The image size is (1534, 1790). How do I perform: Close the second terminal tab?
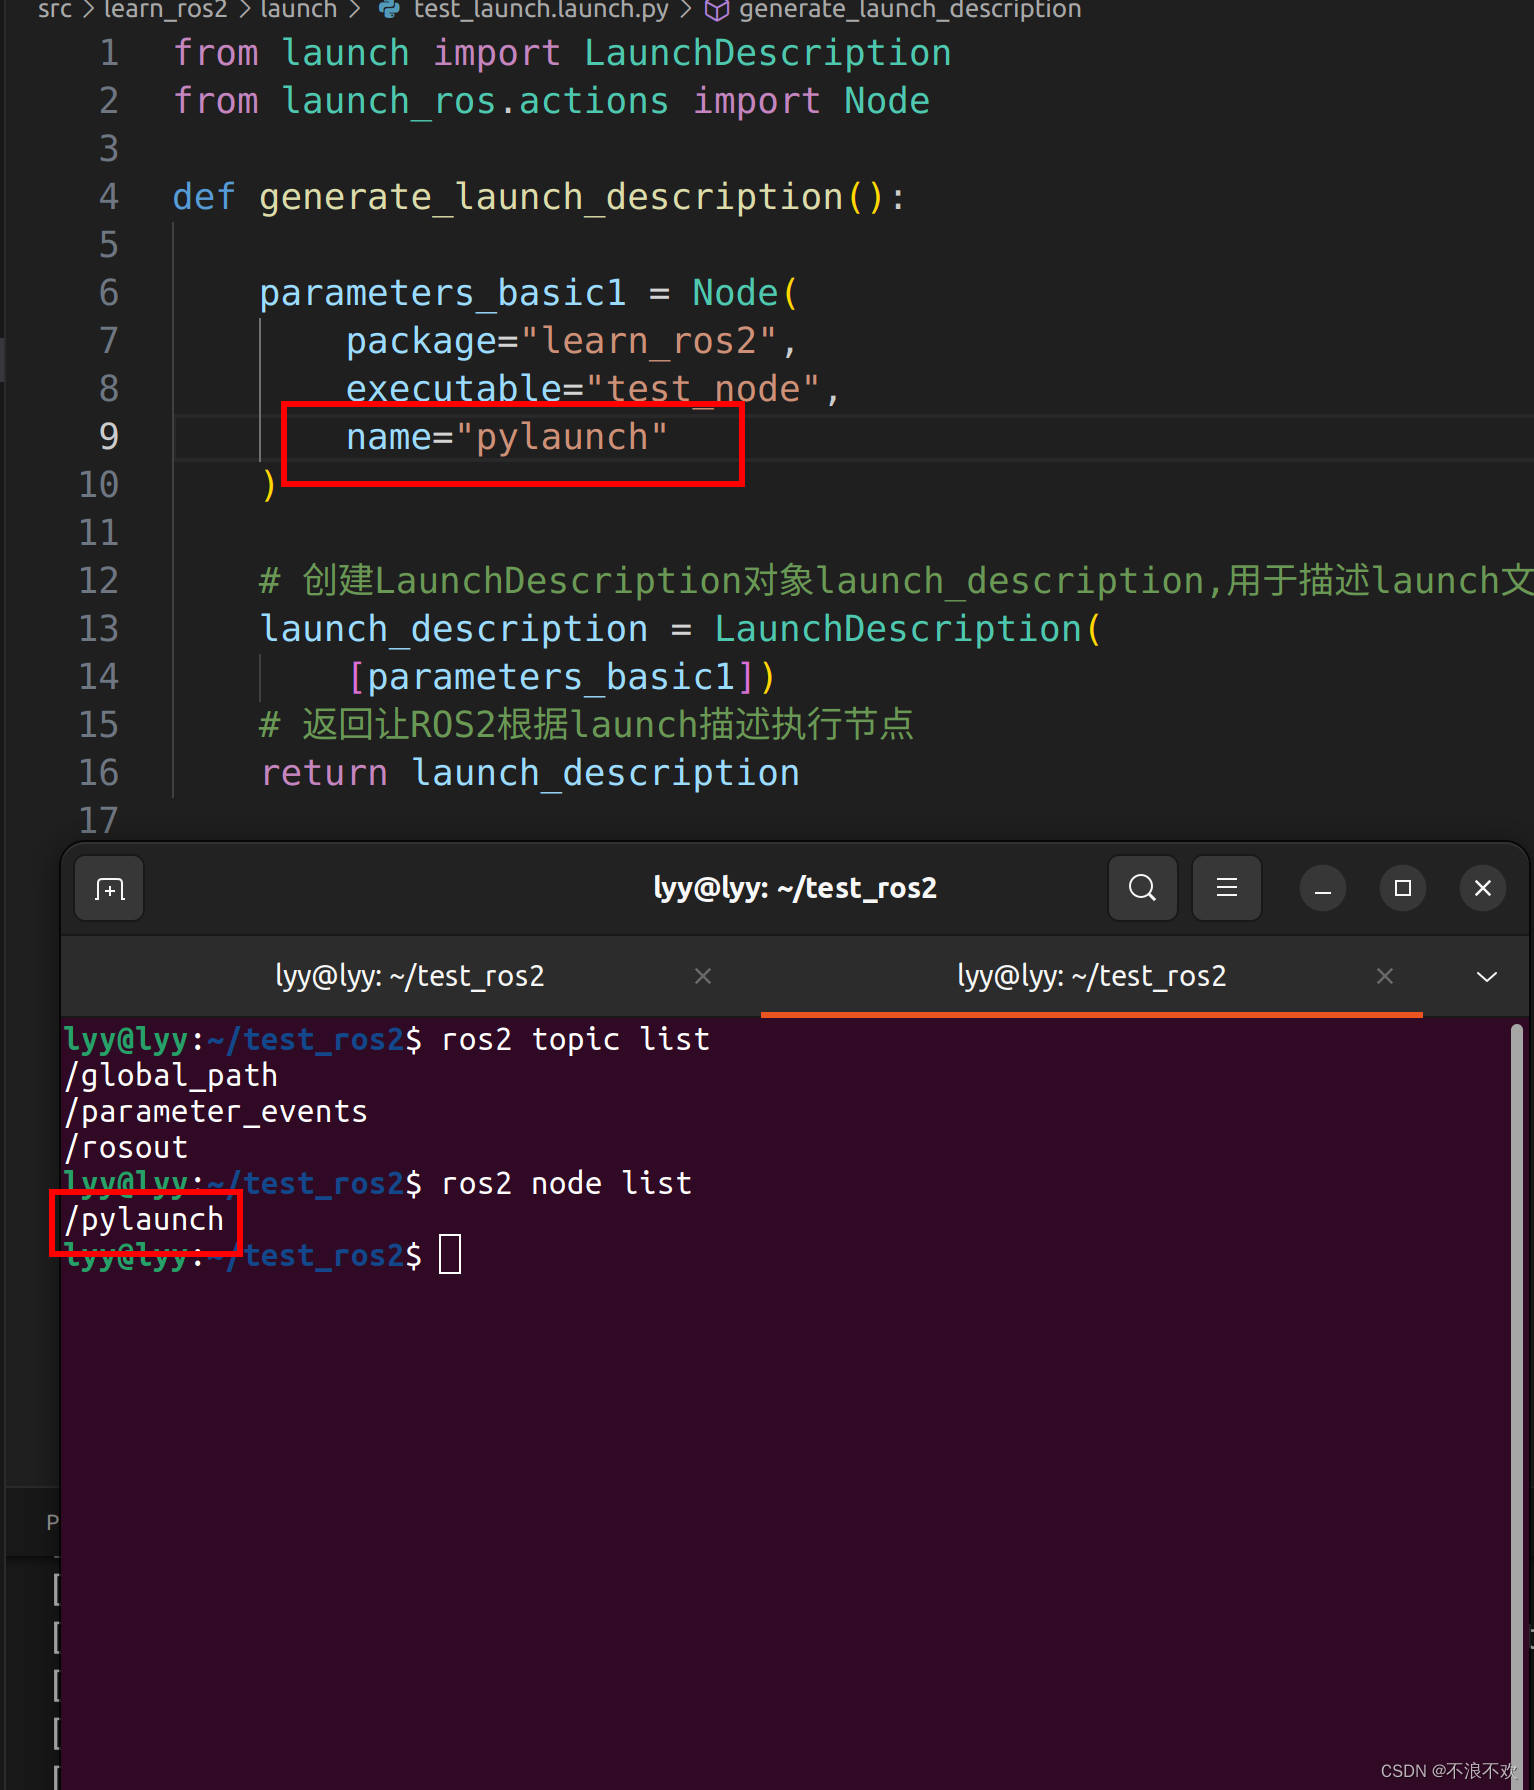1385,976
